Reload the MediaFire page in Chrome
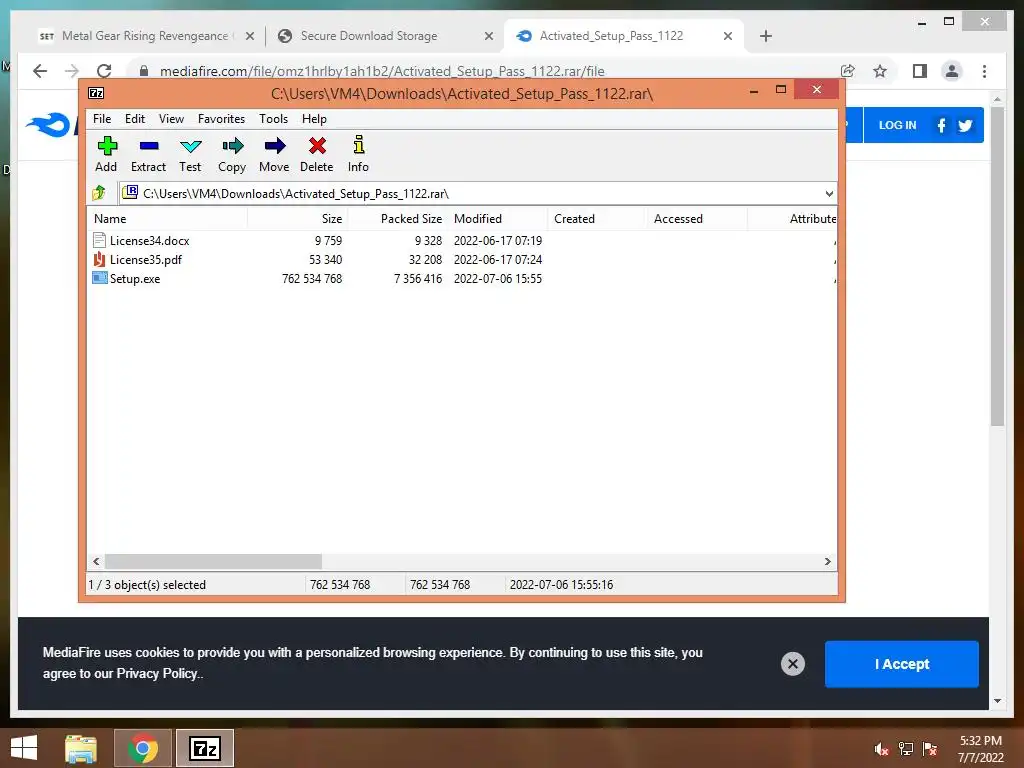Viewport: 1024px width, 768px height. pyautogui.click(x=104, y=71)
